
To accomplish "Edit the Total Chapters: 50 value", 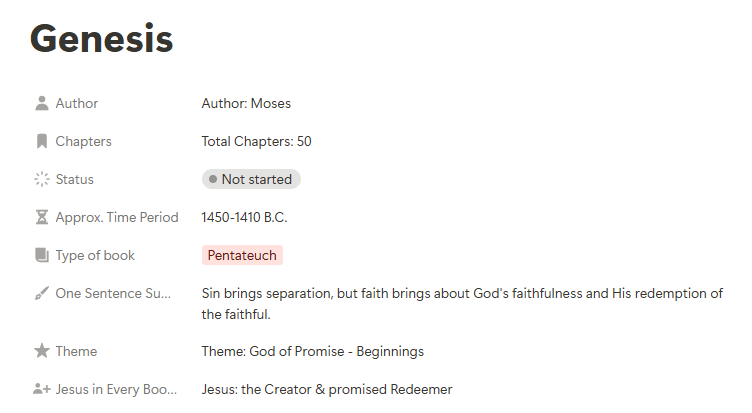I will (256, 141).
